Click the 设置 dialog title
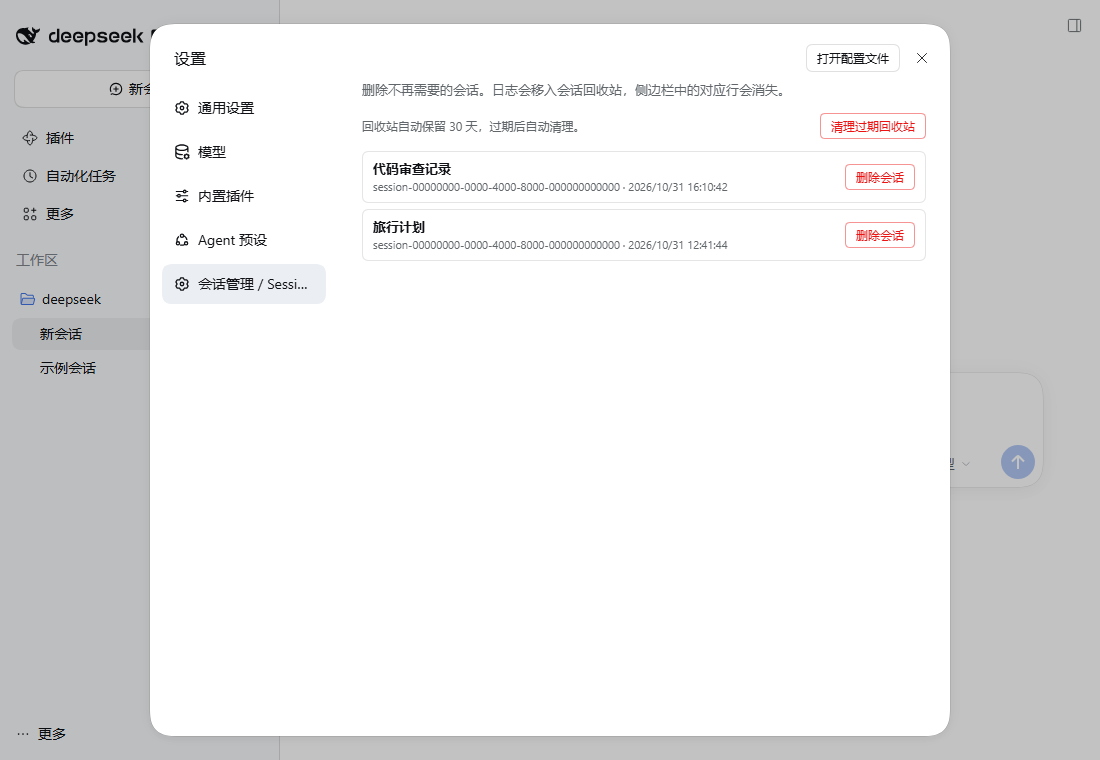This screenshot has width=1100, height=760. tap(190, 59)
